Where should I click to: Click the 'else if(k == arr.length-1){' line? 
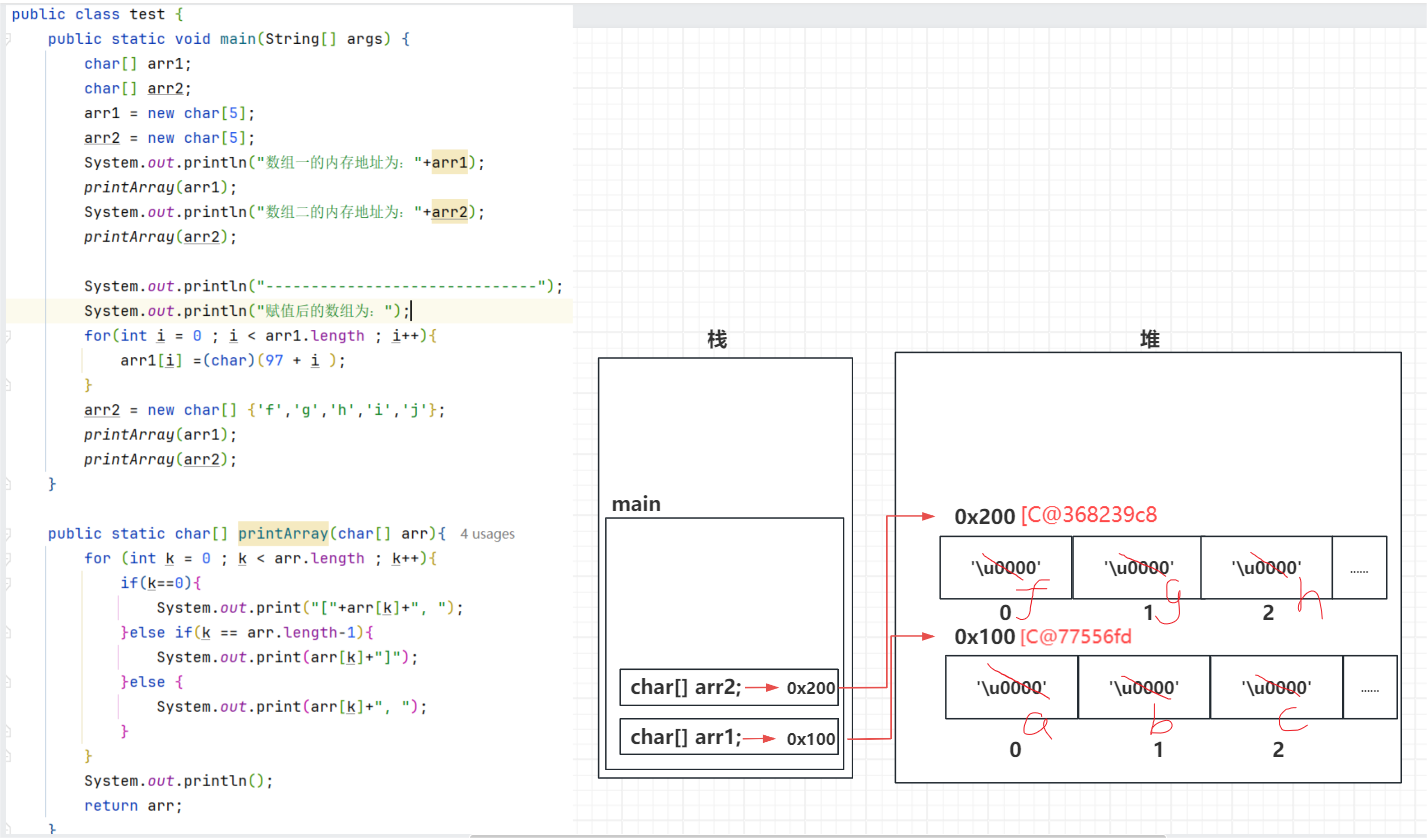[247, 632]
